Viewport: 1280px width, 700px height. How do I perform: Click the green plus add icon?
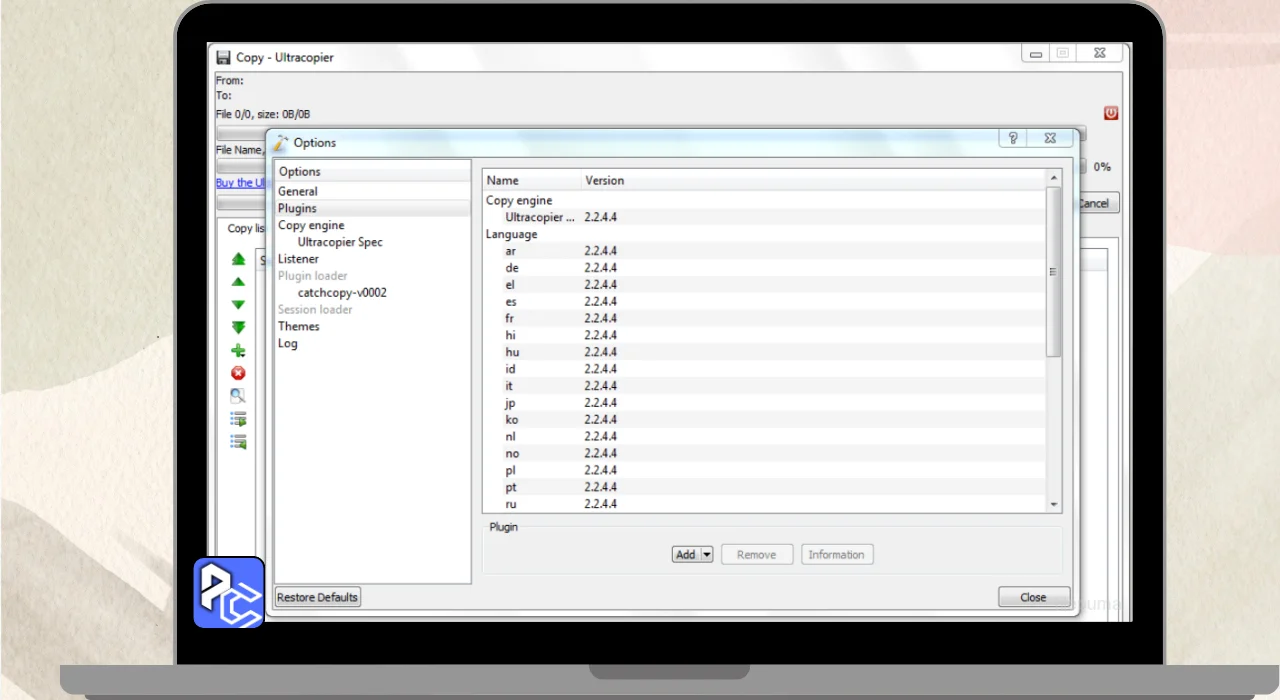(x=238, y=351)
